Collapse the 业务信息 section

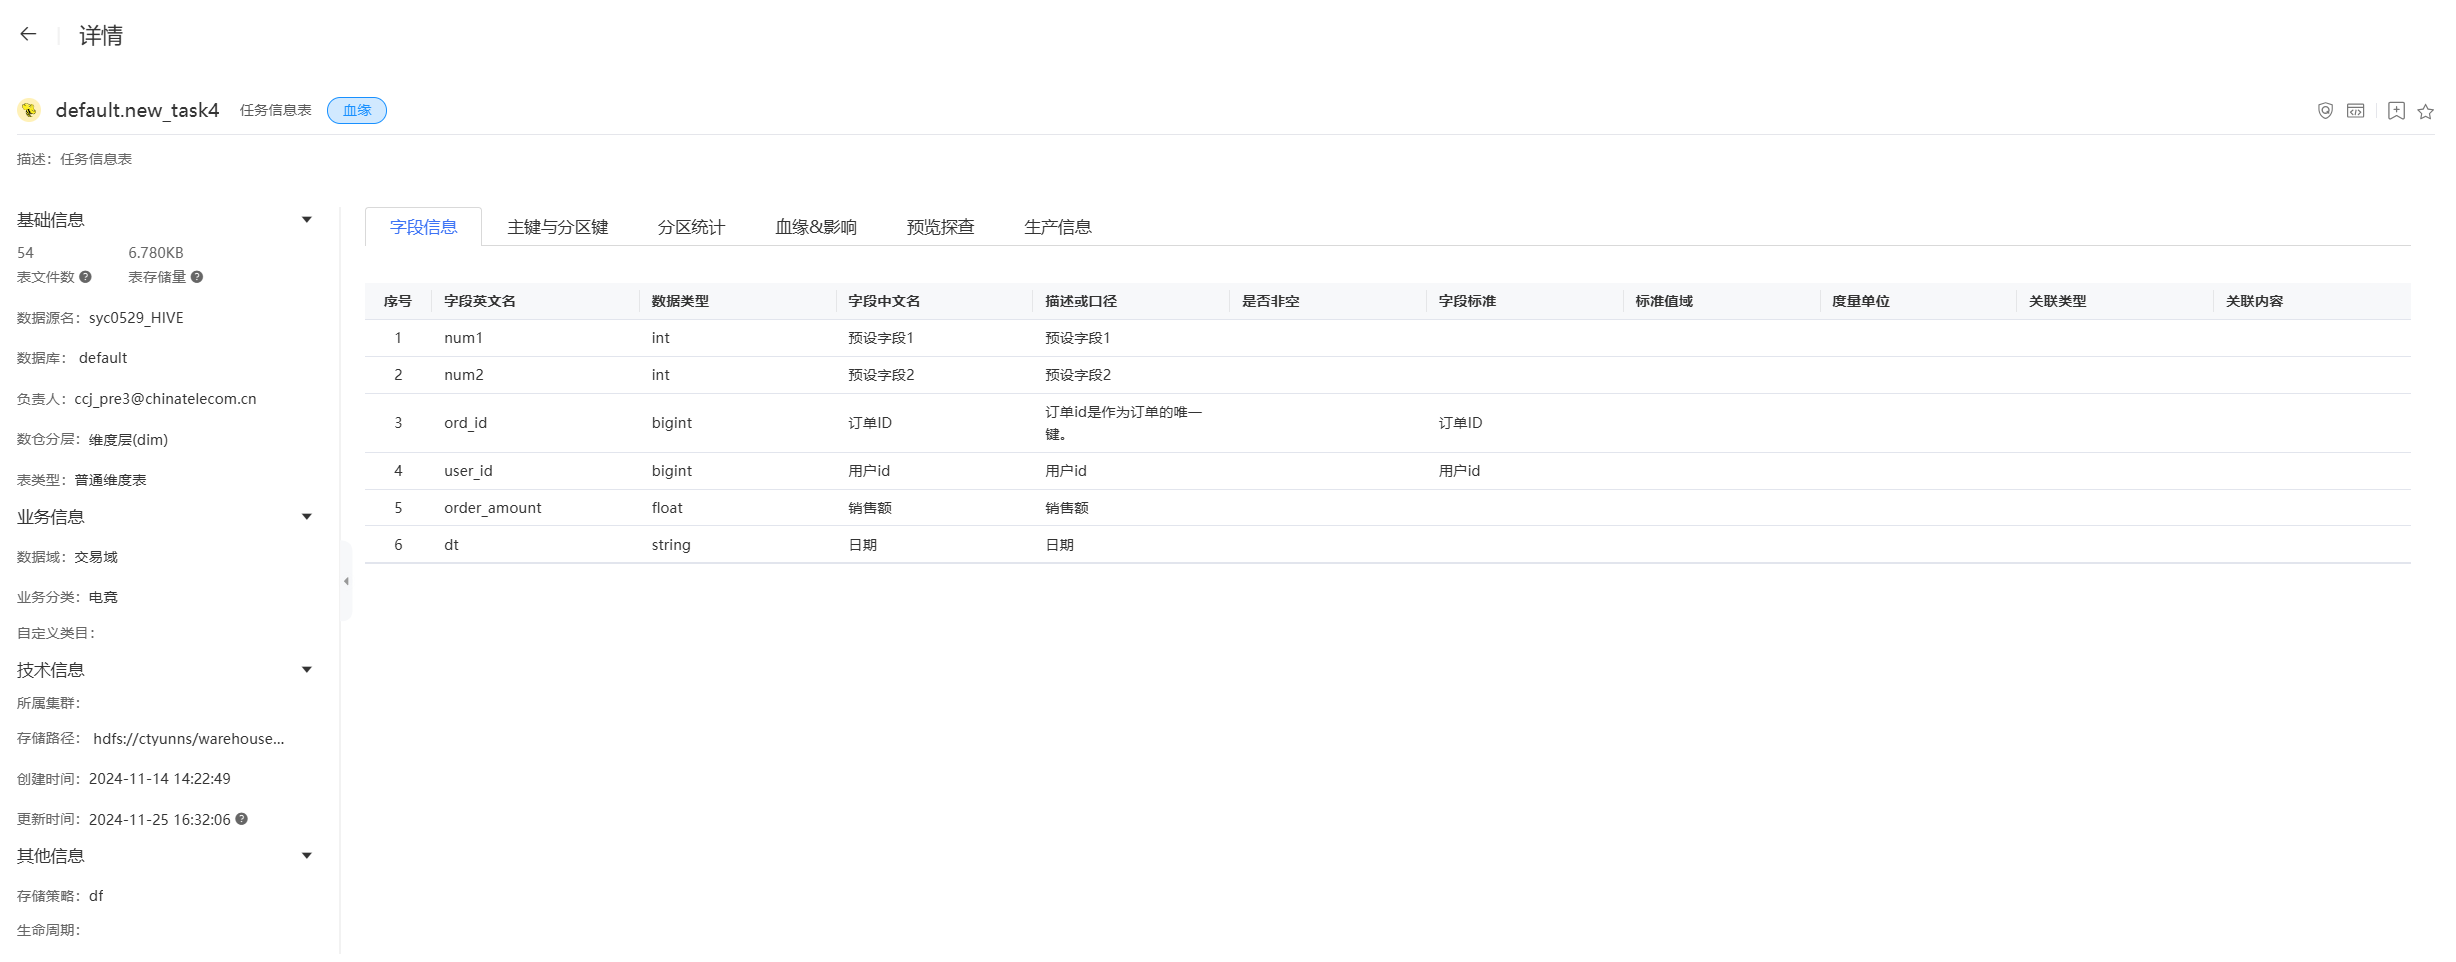(x=307, y=517)
